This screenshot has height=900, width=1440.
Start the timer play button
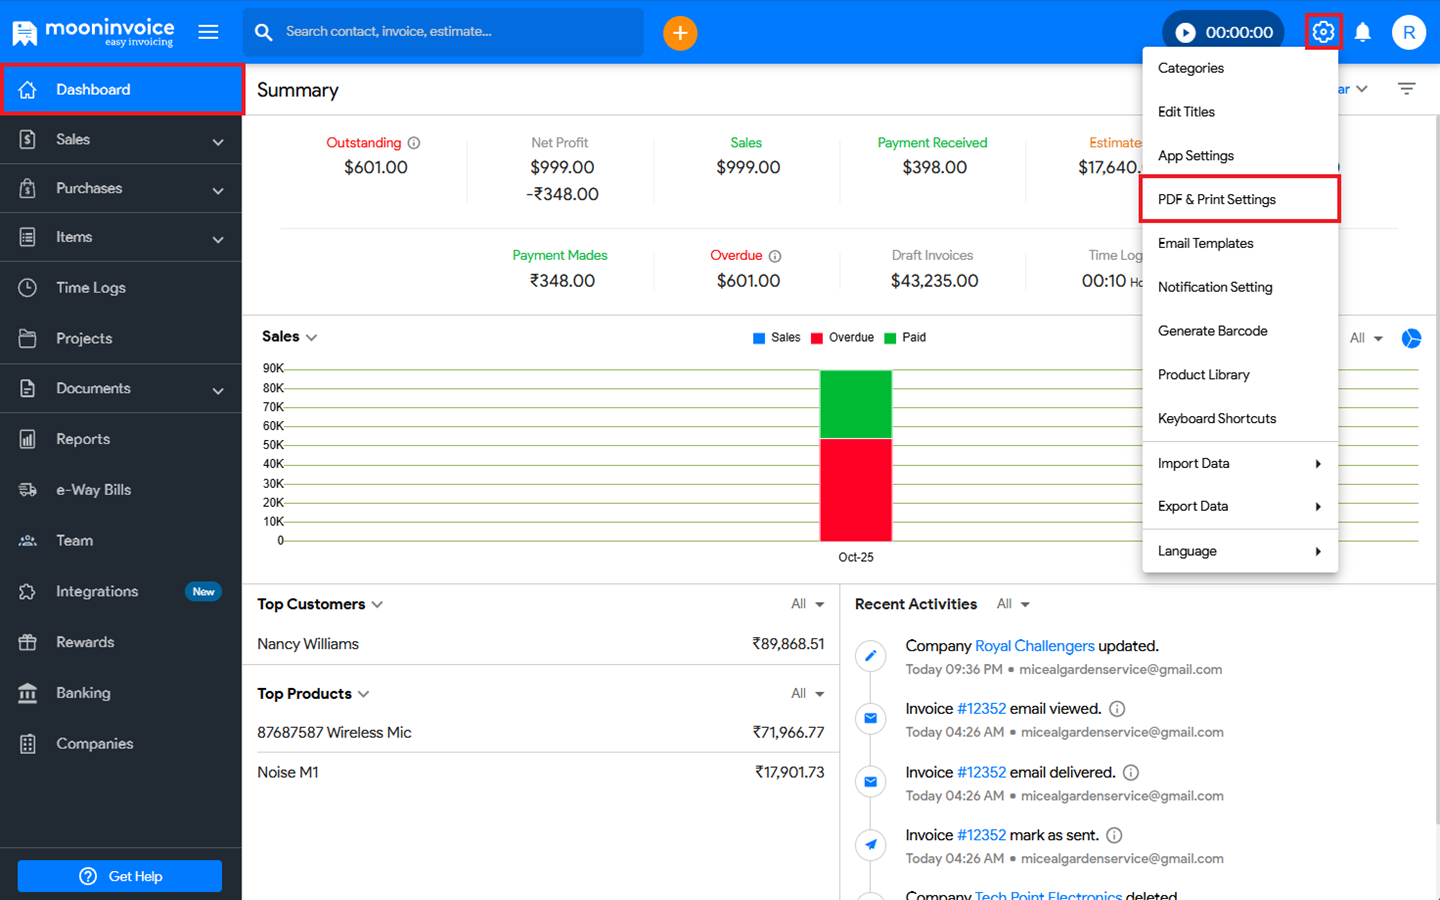(x=1185, y=33)
